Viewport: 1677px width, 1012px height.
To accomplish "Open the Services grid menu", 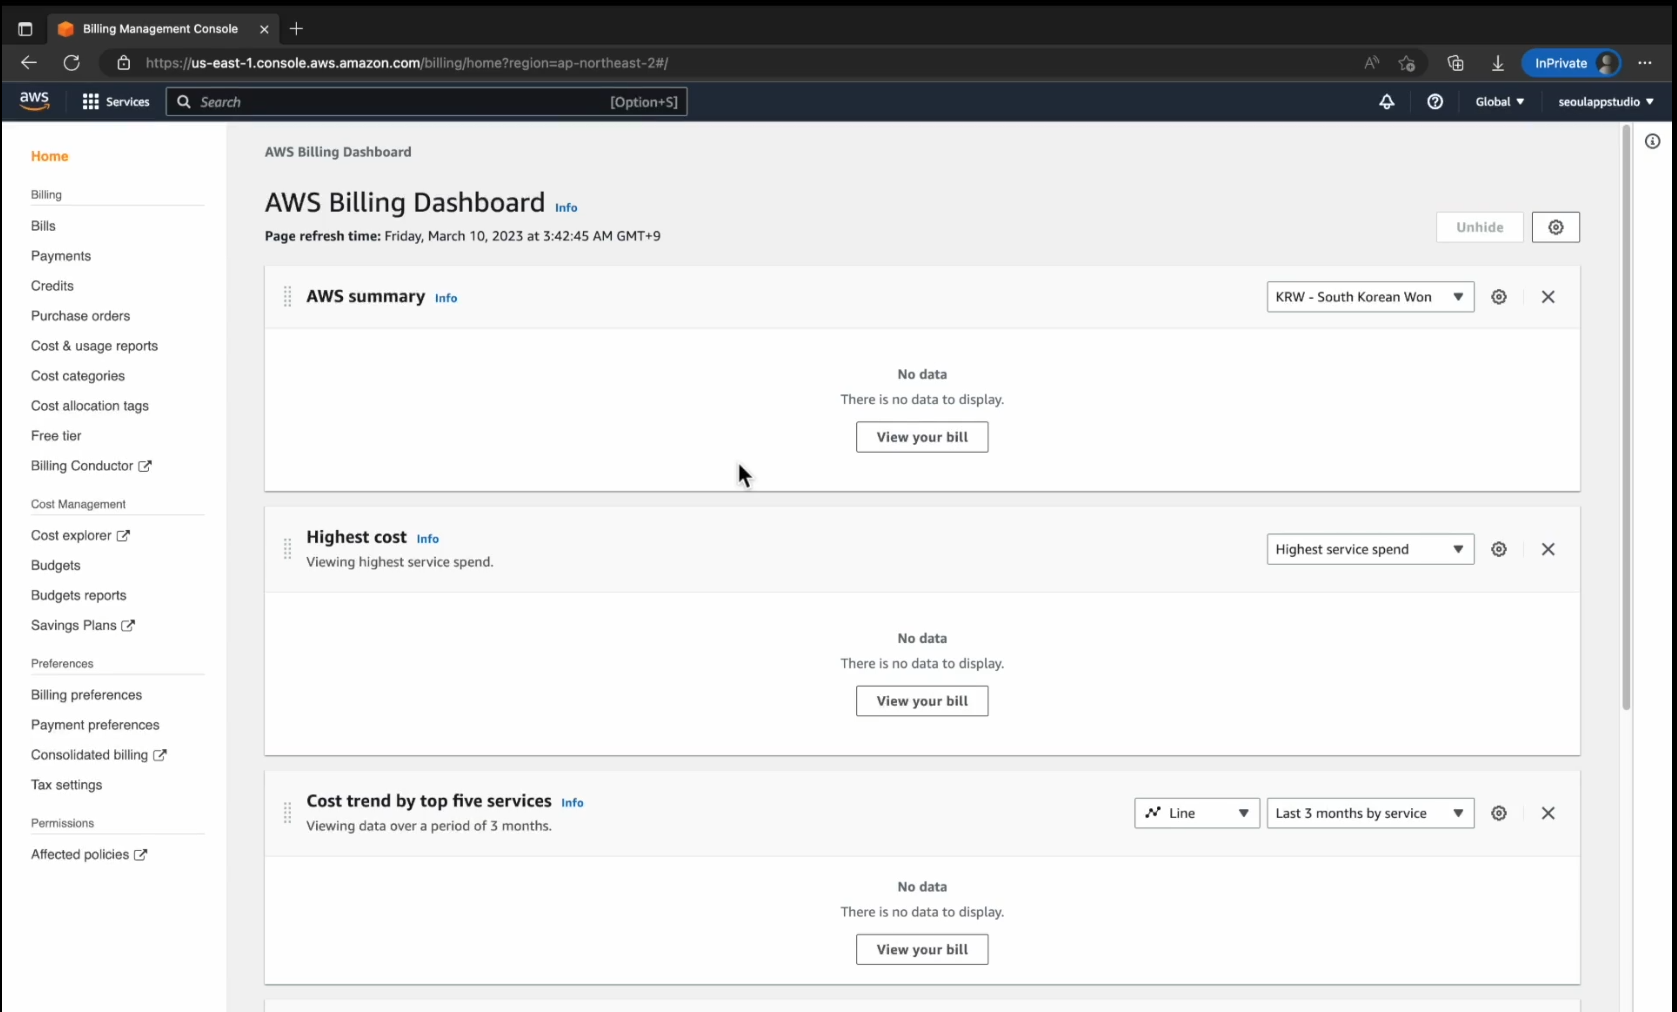I will click(116, 102).
